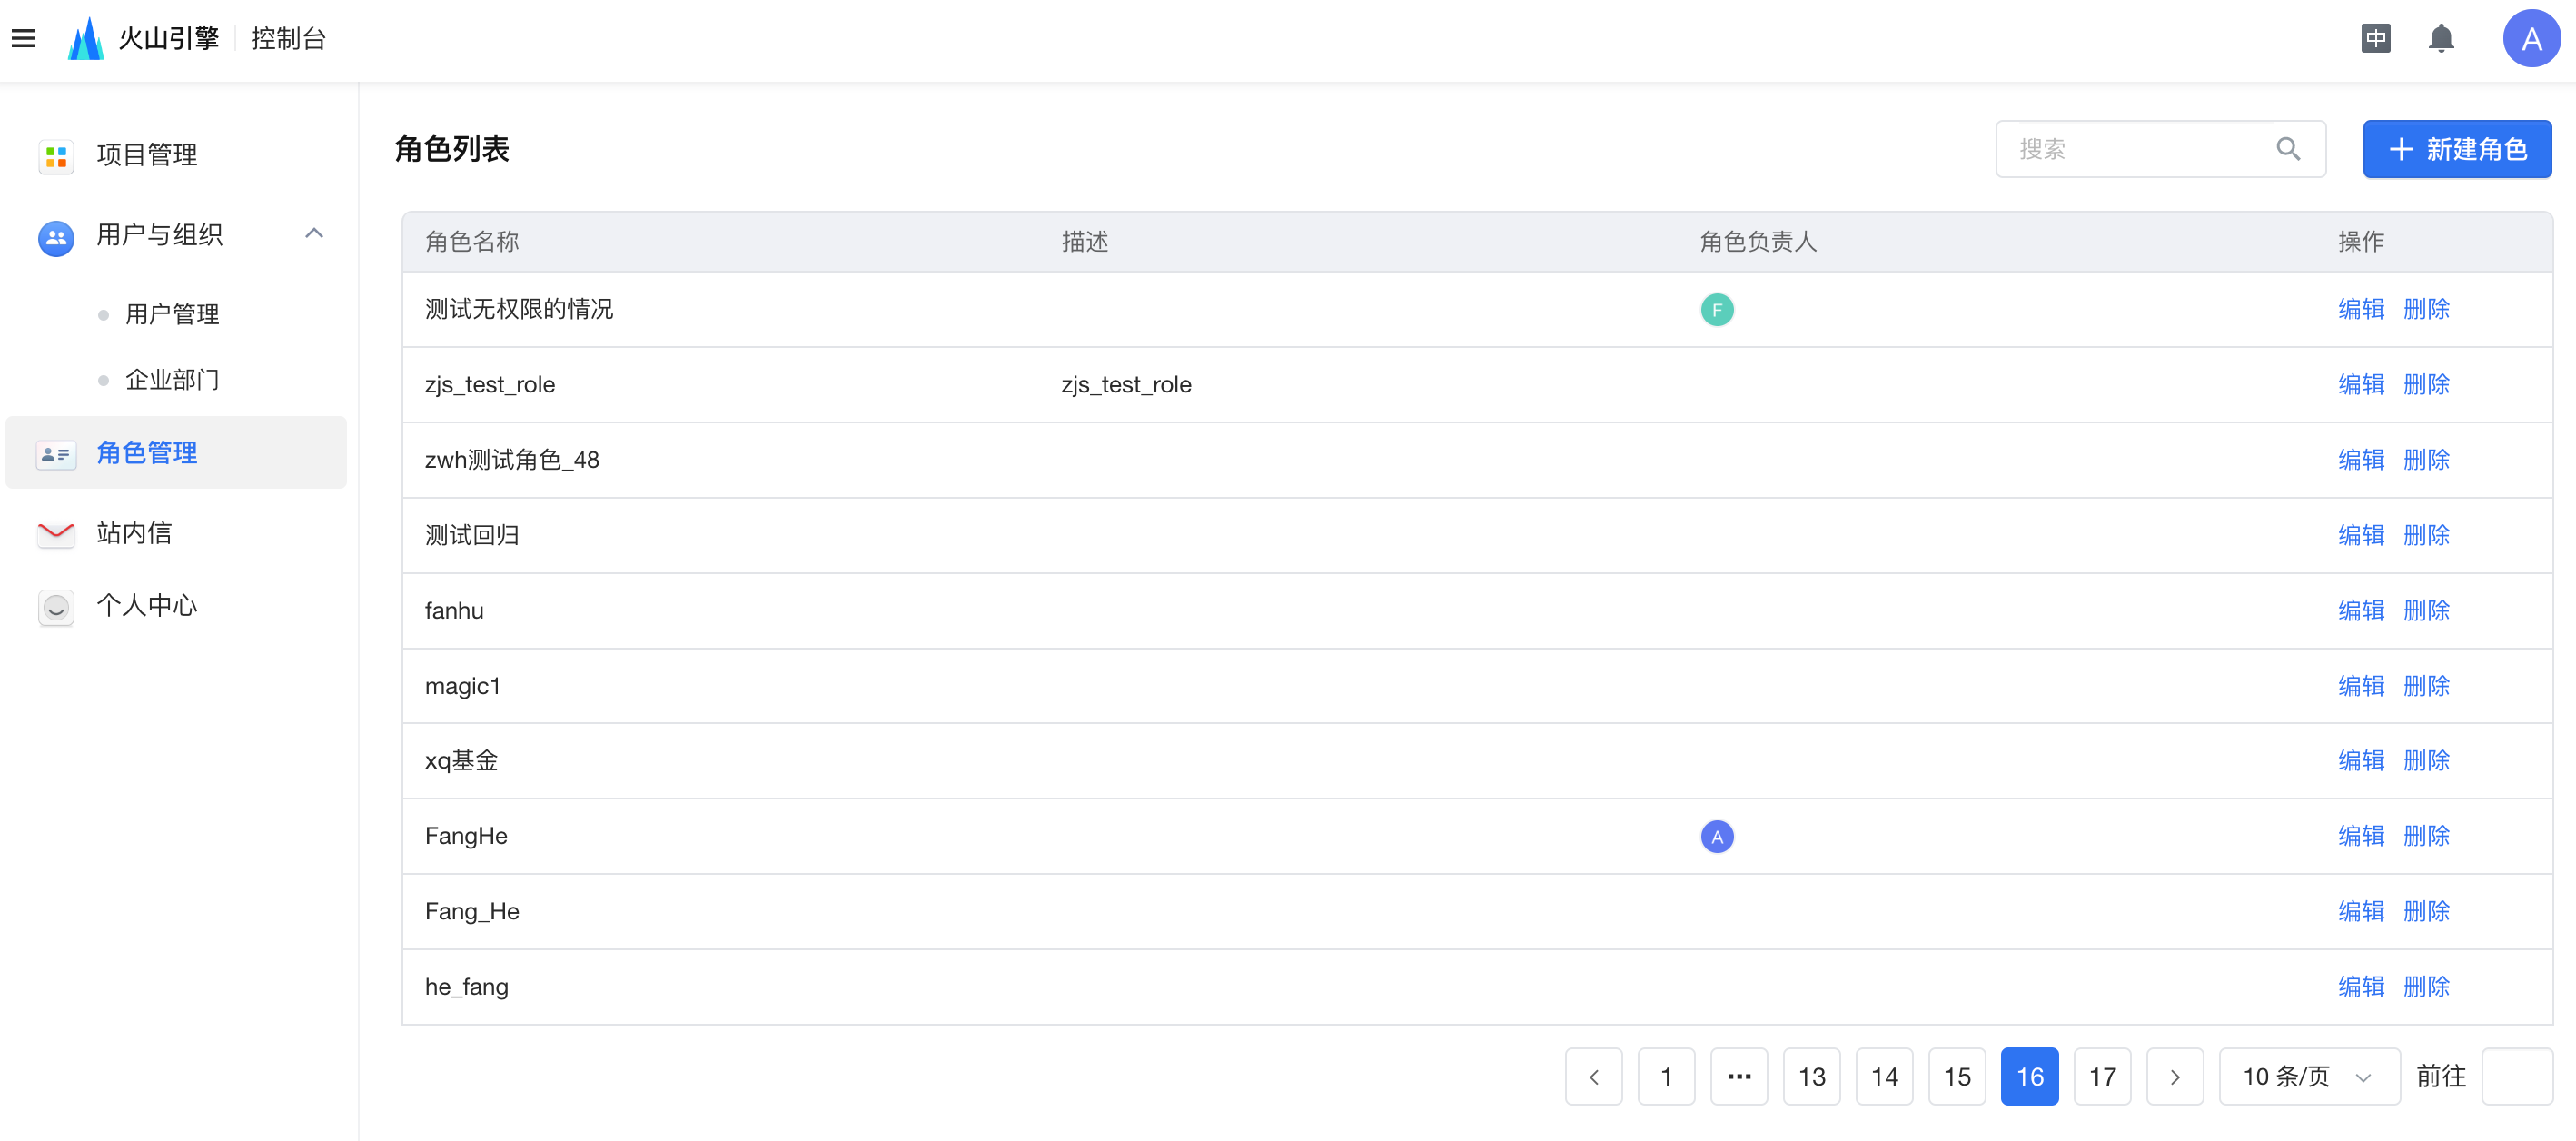The width and height of the screenshot is (2576, 1141).
Task: Click the F owner avatar in first row
Action: coord(1717,310)
